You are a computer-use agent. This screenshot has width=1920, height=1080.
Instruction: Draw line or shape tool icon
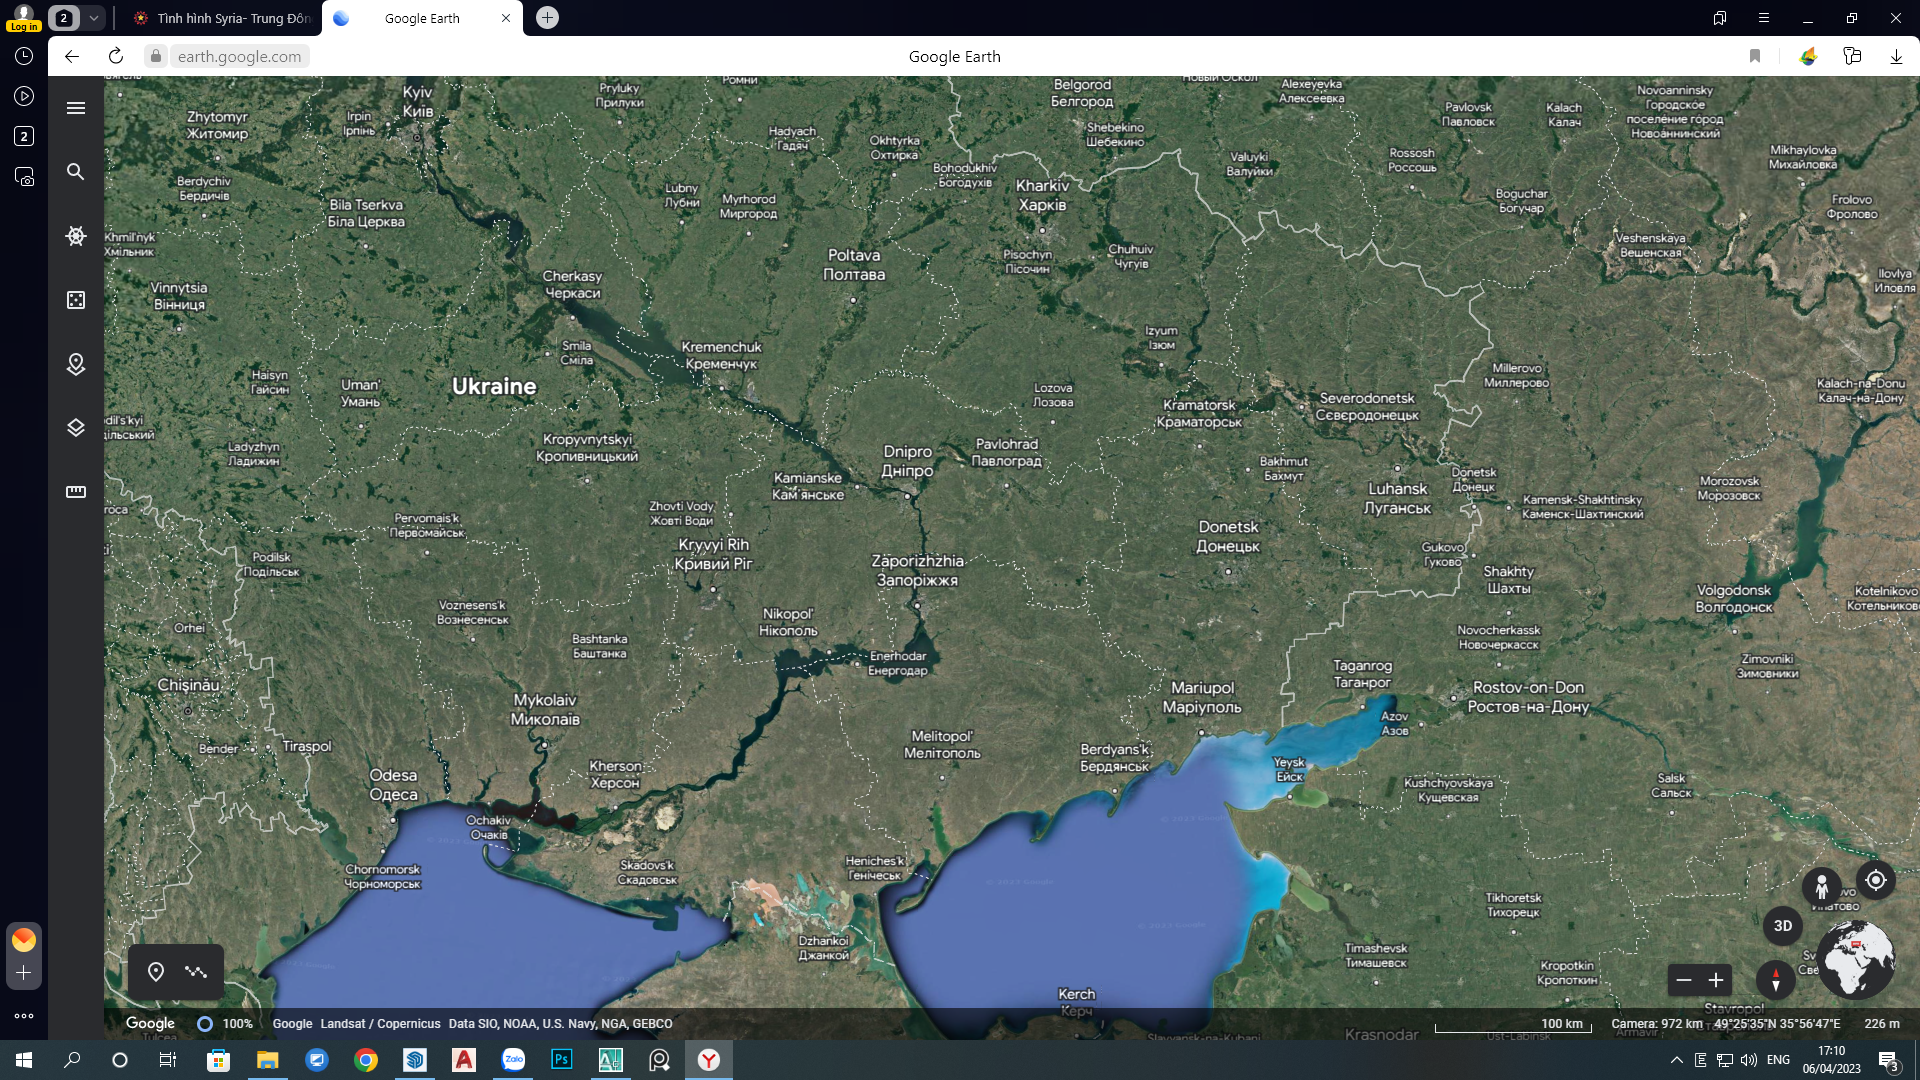coord(196,972)
